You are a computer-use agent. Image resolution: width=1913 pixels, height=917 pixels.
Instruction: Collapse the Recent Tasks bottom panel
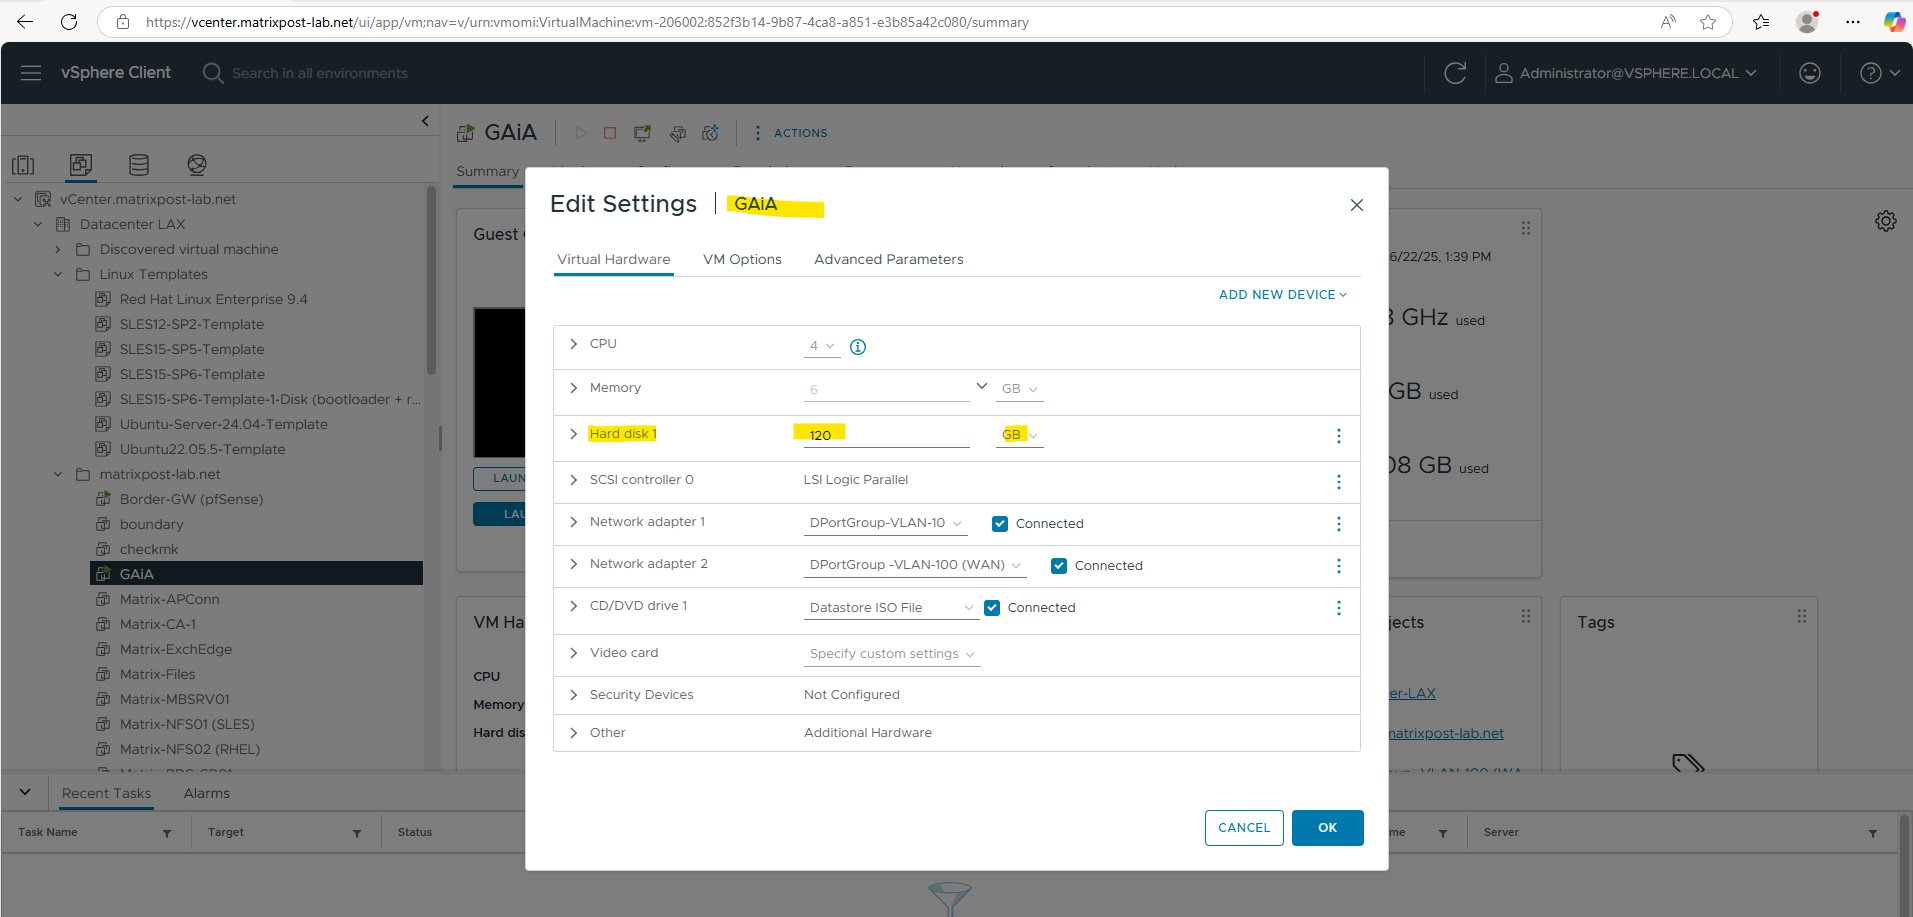(x=25, y=792)
